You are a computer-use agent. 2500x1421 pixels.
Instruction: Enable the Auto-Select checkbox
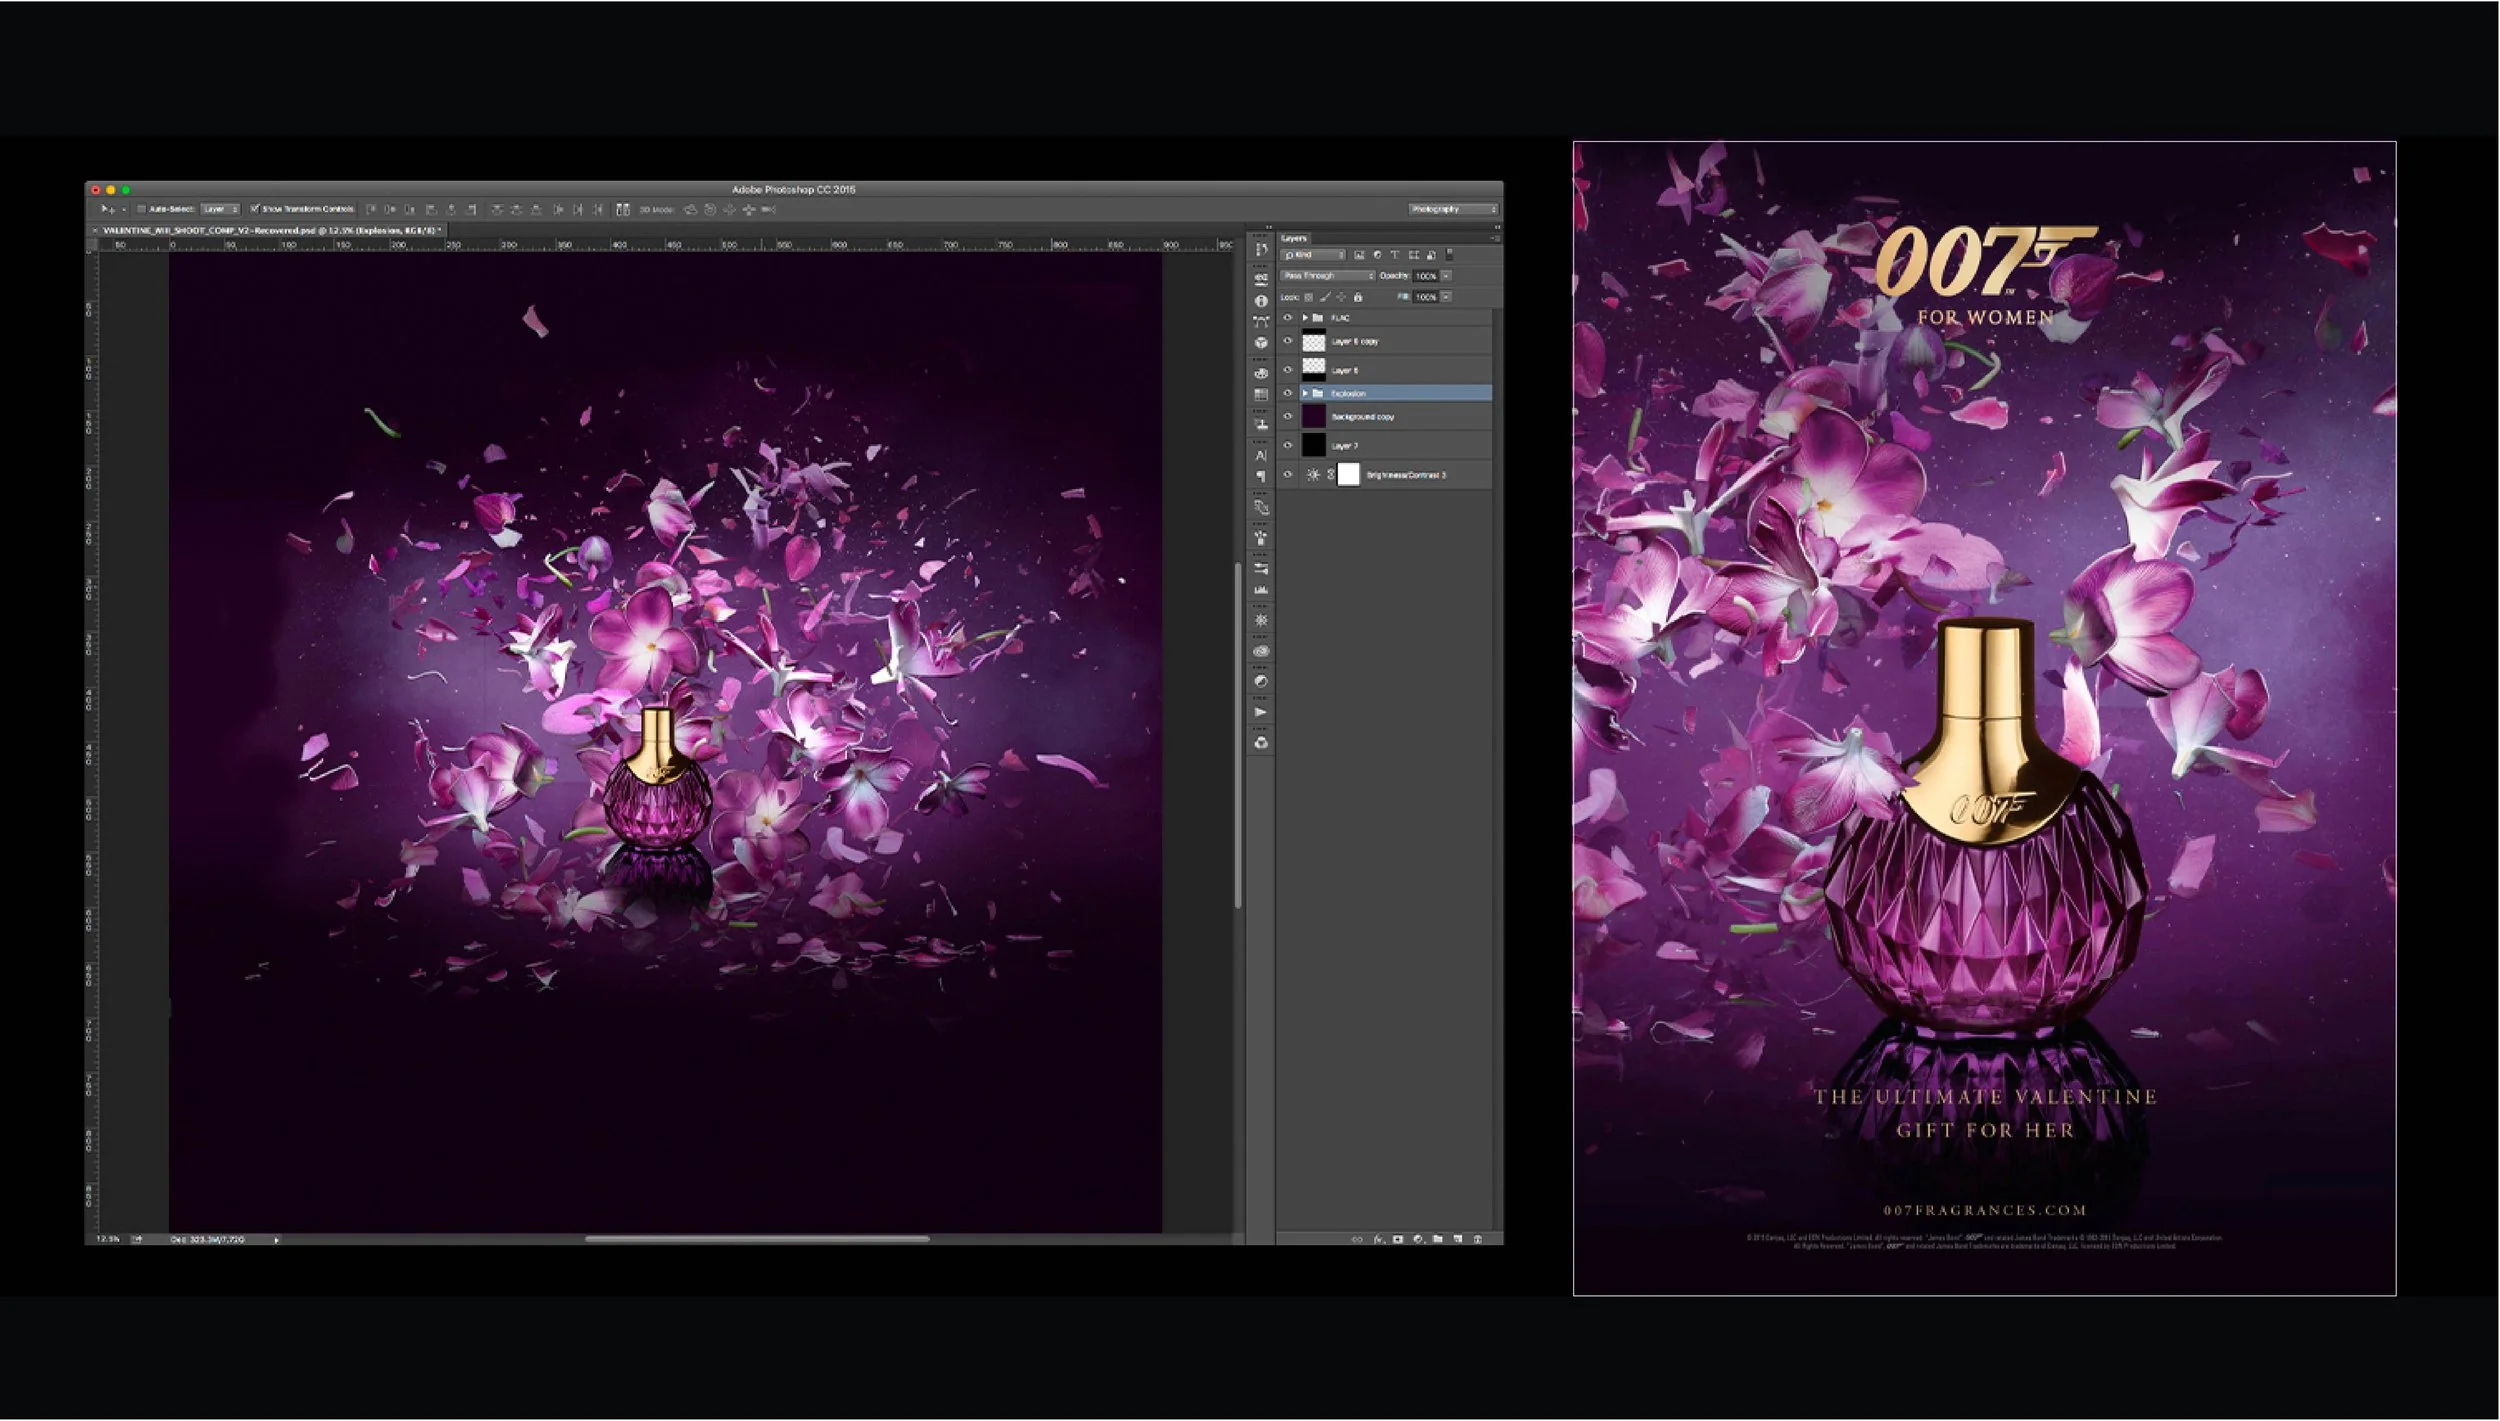141,208
